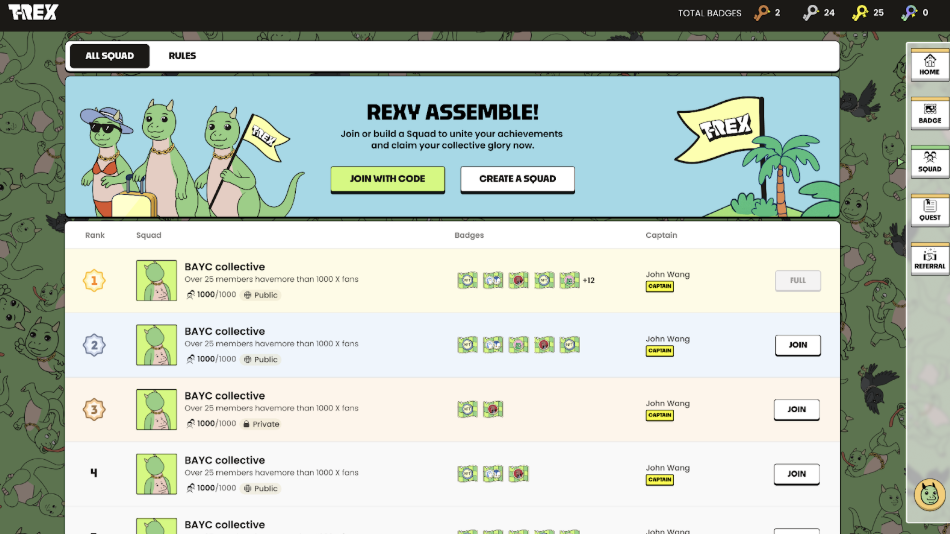The height and width of the screenshot is (534, 950).
Task: Open the Home page from sidebar
Action: (x=929, y=64)
